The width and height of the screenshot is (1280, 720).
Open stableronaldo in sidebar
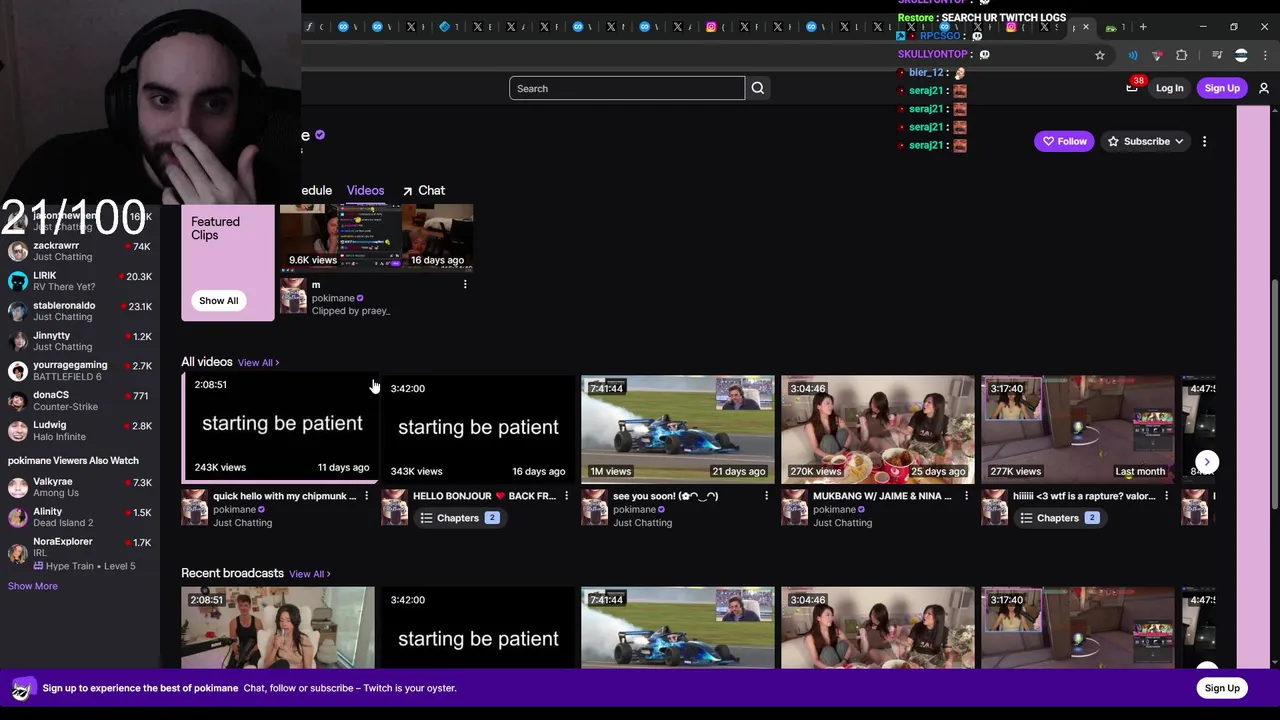tap(80, 311)
